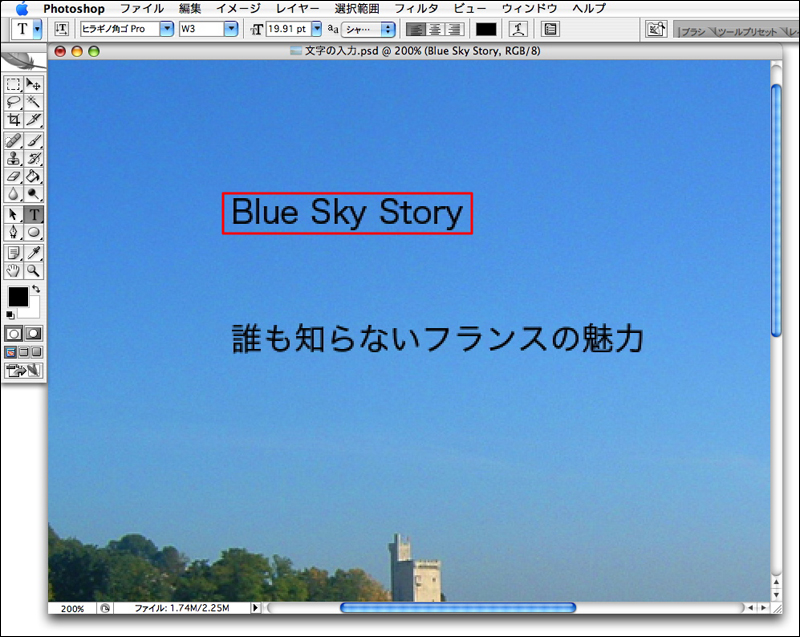
Task: Toggle text orientation in options bar
Action: tap(62, 29)
